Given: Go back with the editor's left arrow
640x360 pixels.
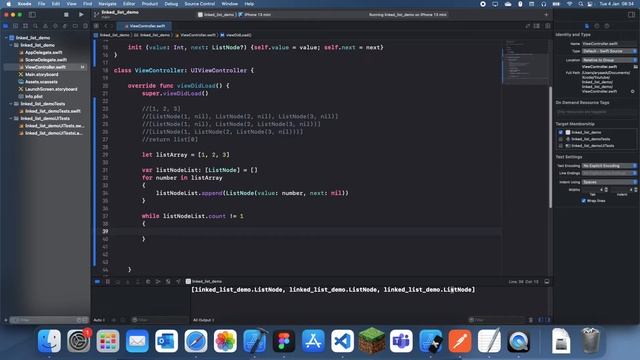Looking at the screenshot, I should [x=105, y=26].
